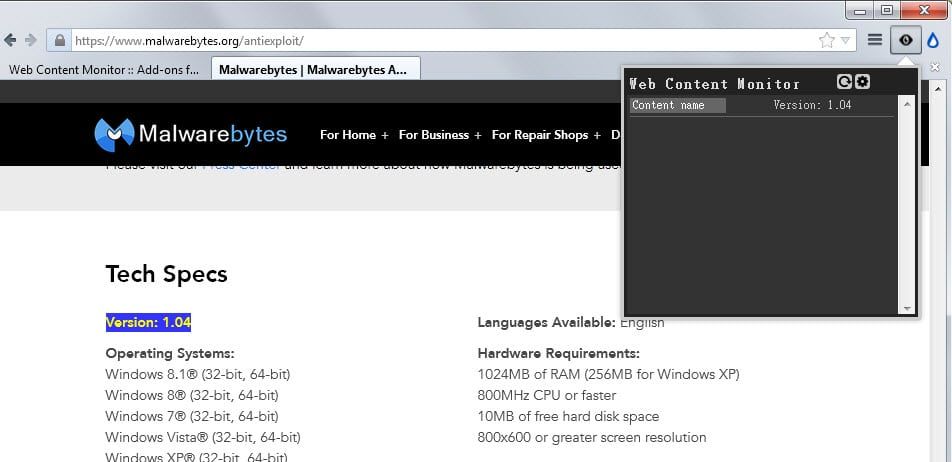Image resolution: width=952 pixels, height=462 pixels.
Task: Click Windows 8.1 (32-bit, 64-bit) line
Action: coord(198,375)
